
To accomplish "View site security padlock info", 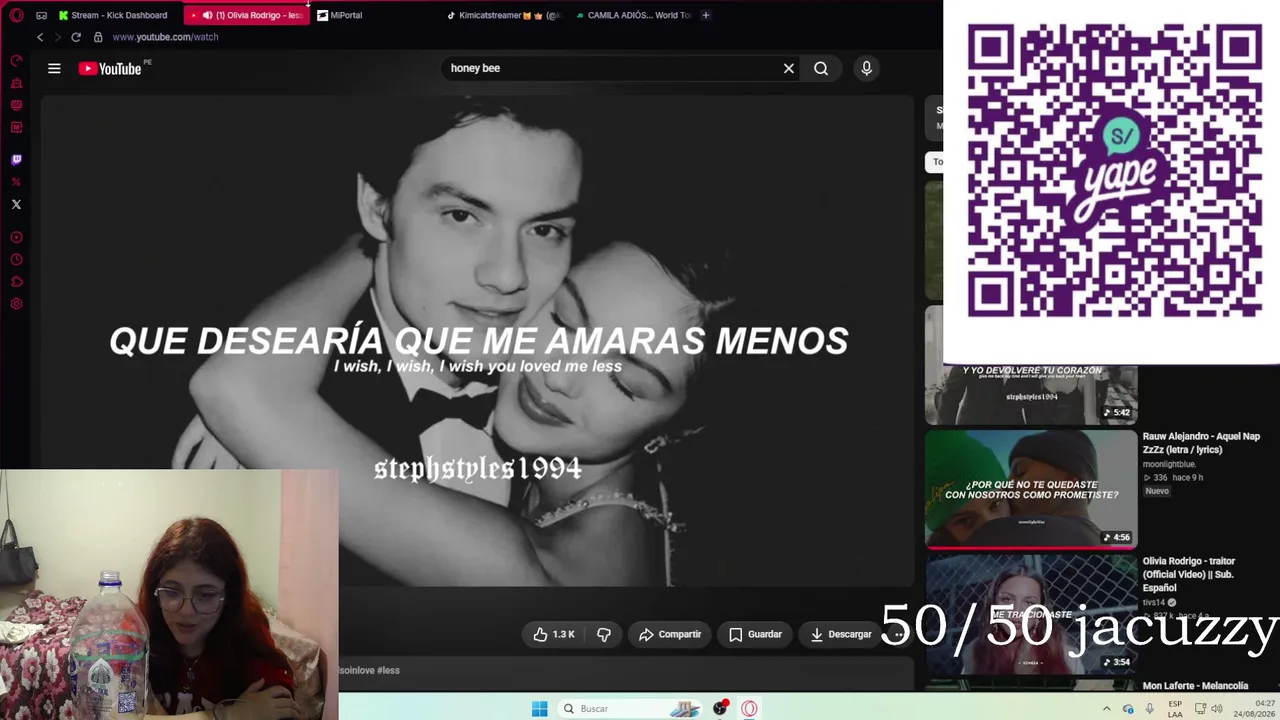I will (98, 37).
